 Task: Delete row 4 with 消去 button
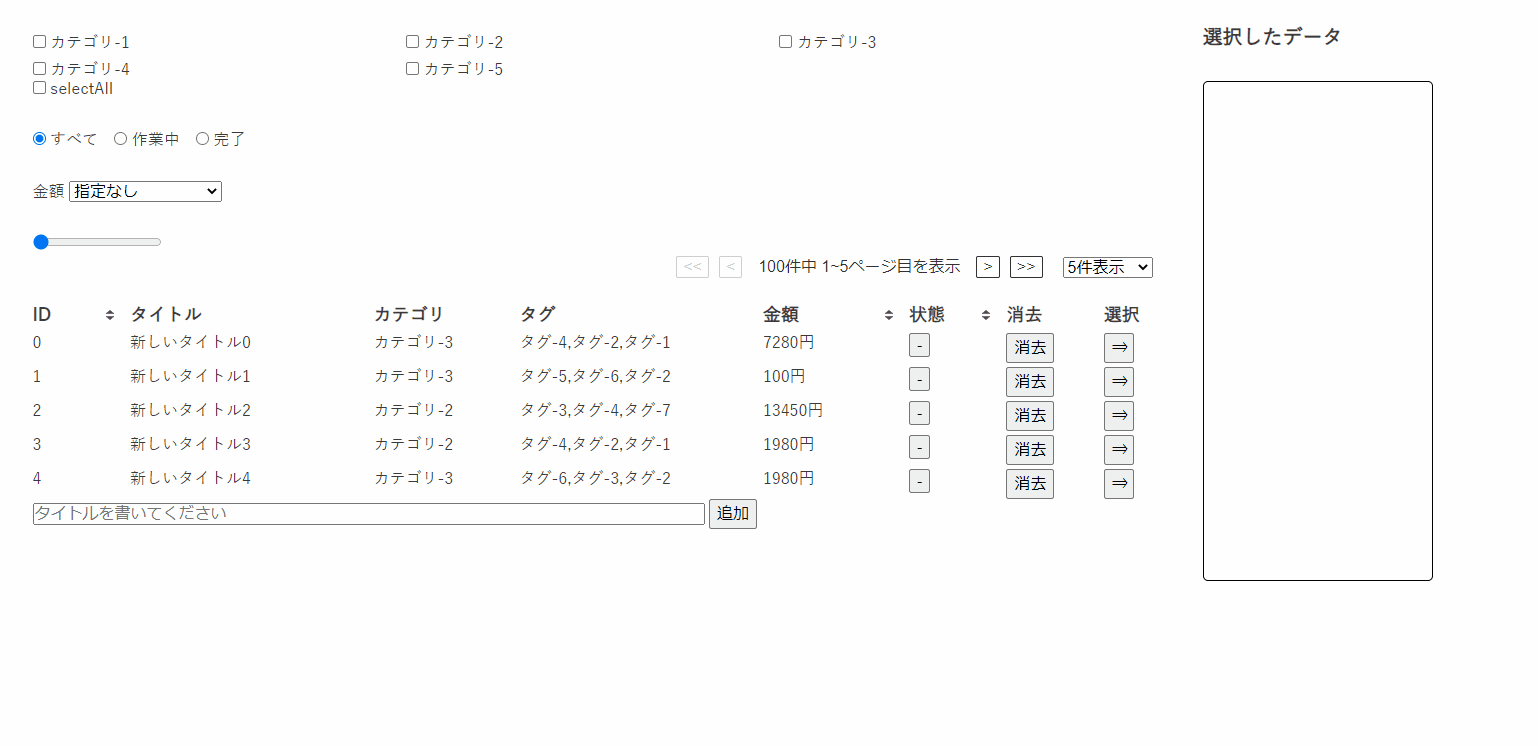click(1030, 484)
